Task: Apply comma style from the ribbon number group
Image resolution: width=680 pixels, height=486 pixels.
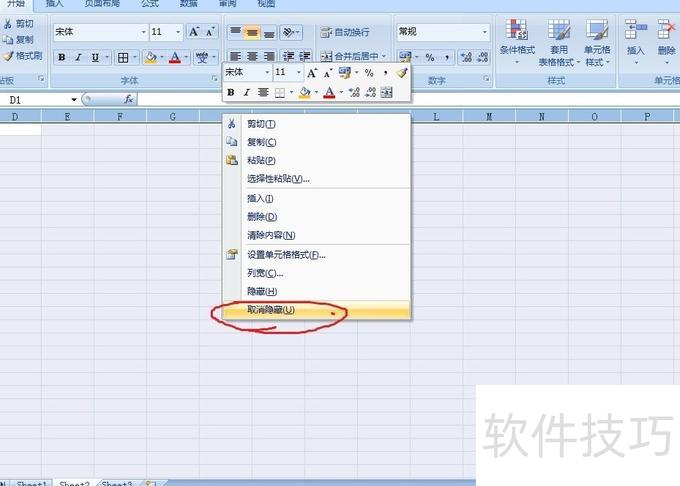Action: tap(447, 57)
